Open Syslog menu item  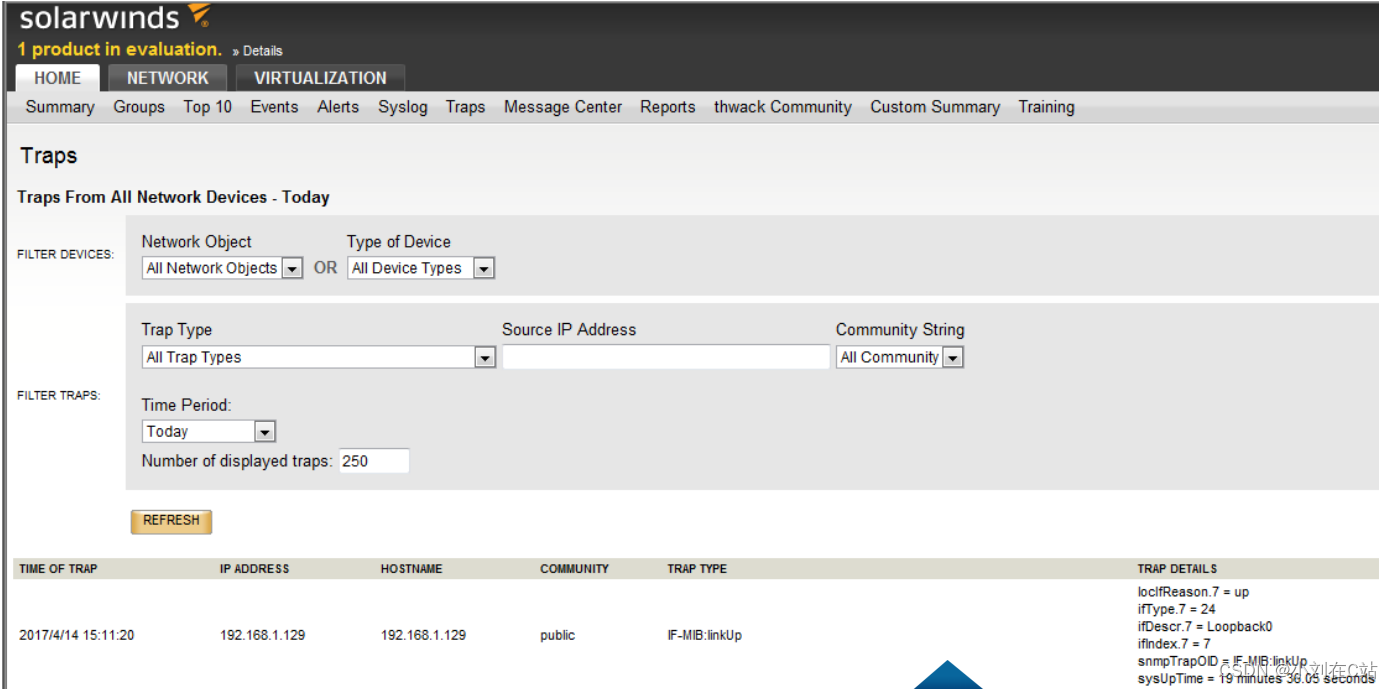pos(403,107)
